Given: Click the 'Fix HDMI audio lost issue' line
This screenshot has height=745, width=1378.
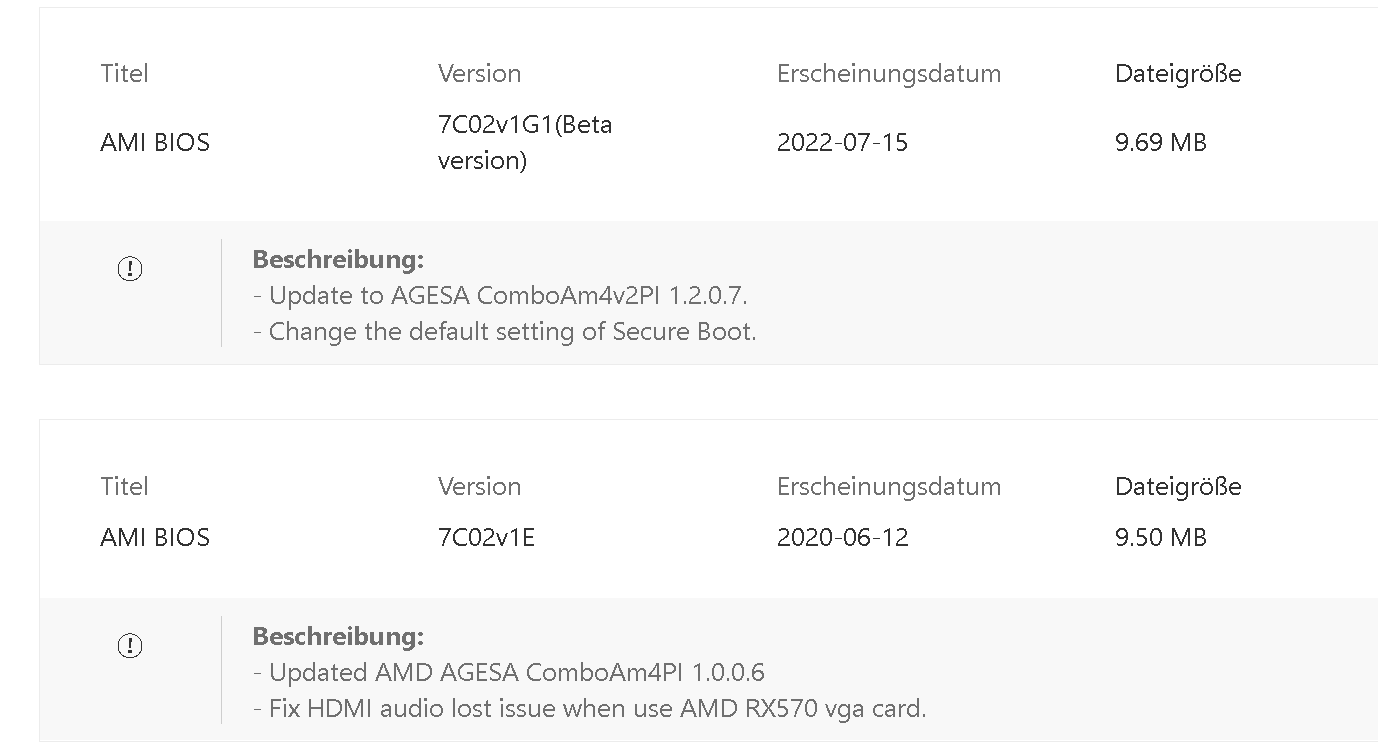Looking at the screenshot, I should pos(590,708).
